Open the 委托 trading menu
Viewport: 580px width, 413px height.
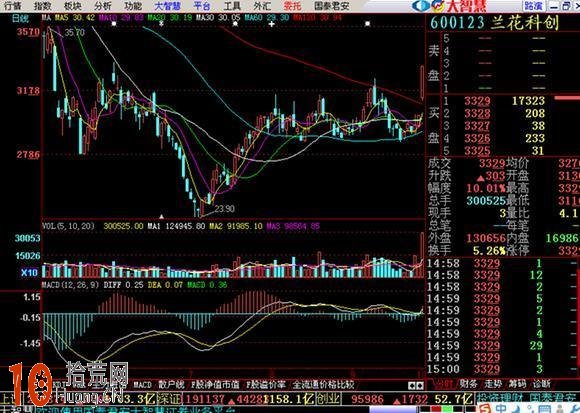pos(292,6)
